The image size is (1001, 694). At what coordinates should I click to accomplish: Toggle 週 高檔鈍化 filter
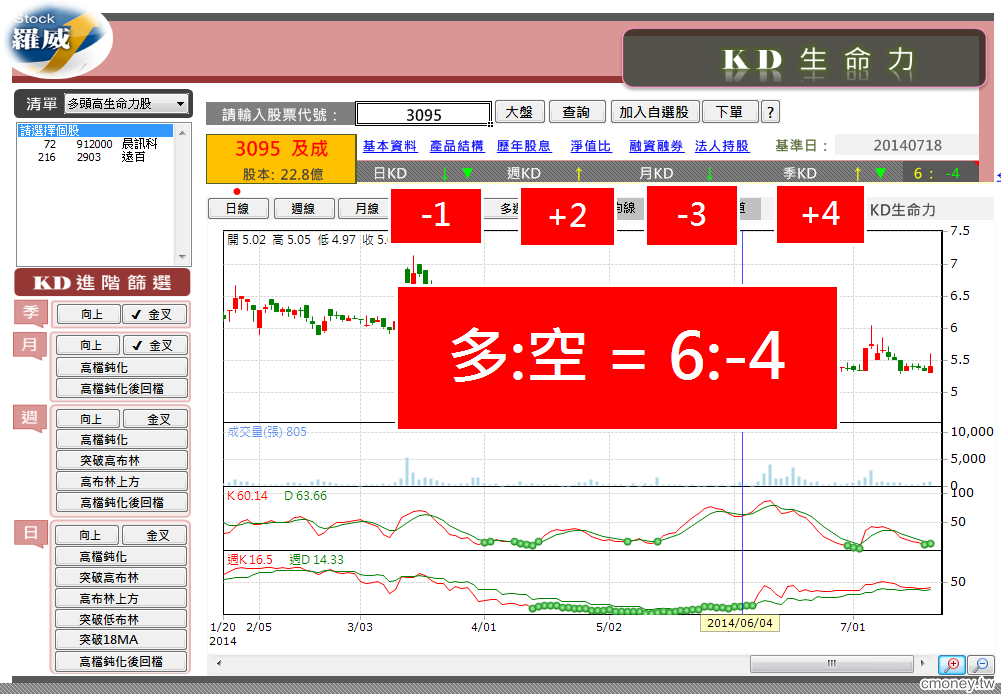122,439
